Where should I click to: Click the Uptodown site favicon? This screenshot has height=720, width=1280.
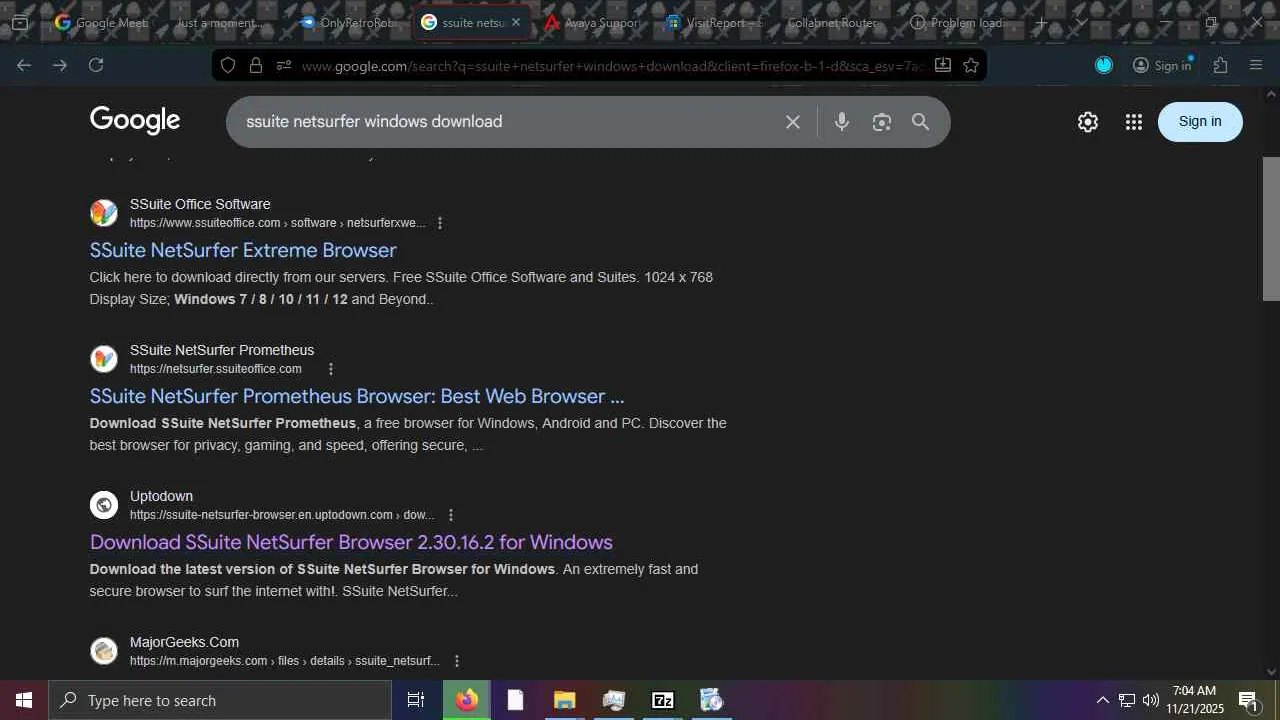(x=104, y=505)
